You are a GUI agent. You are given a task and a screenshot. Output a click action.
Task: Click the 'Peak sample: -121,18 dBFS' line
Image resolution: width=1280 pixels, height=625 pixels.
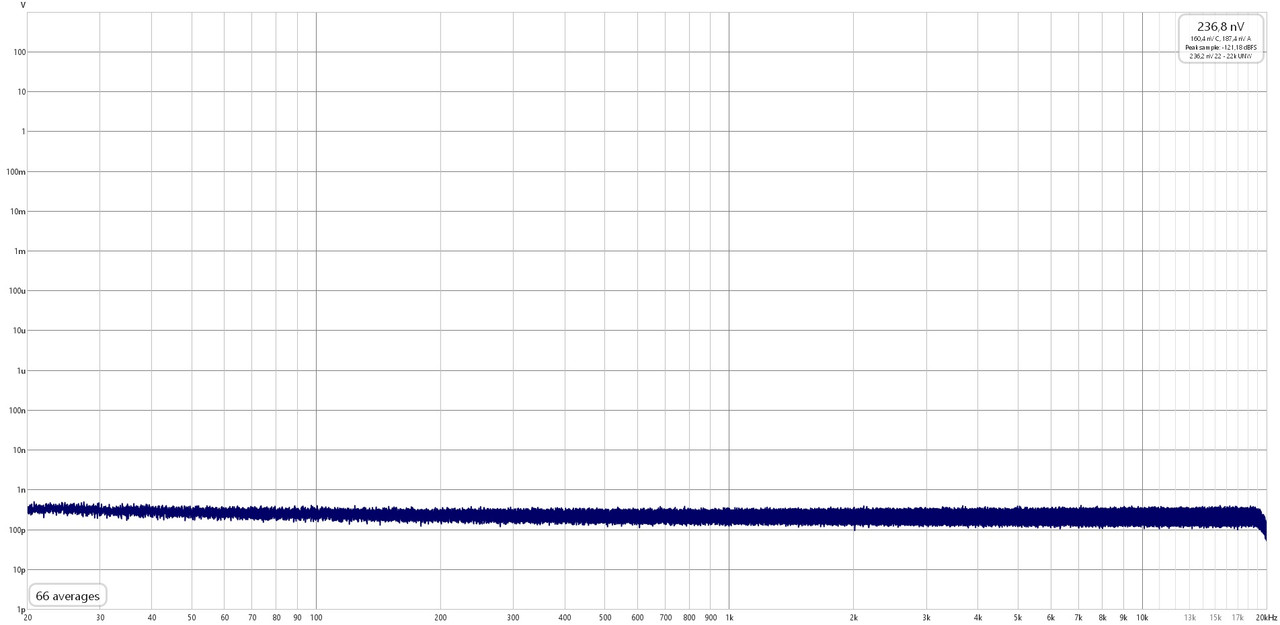[1220, 47]
